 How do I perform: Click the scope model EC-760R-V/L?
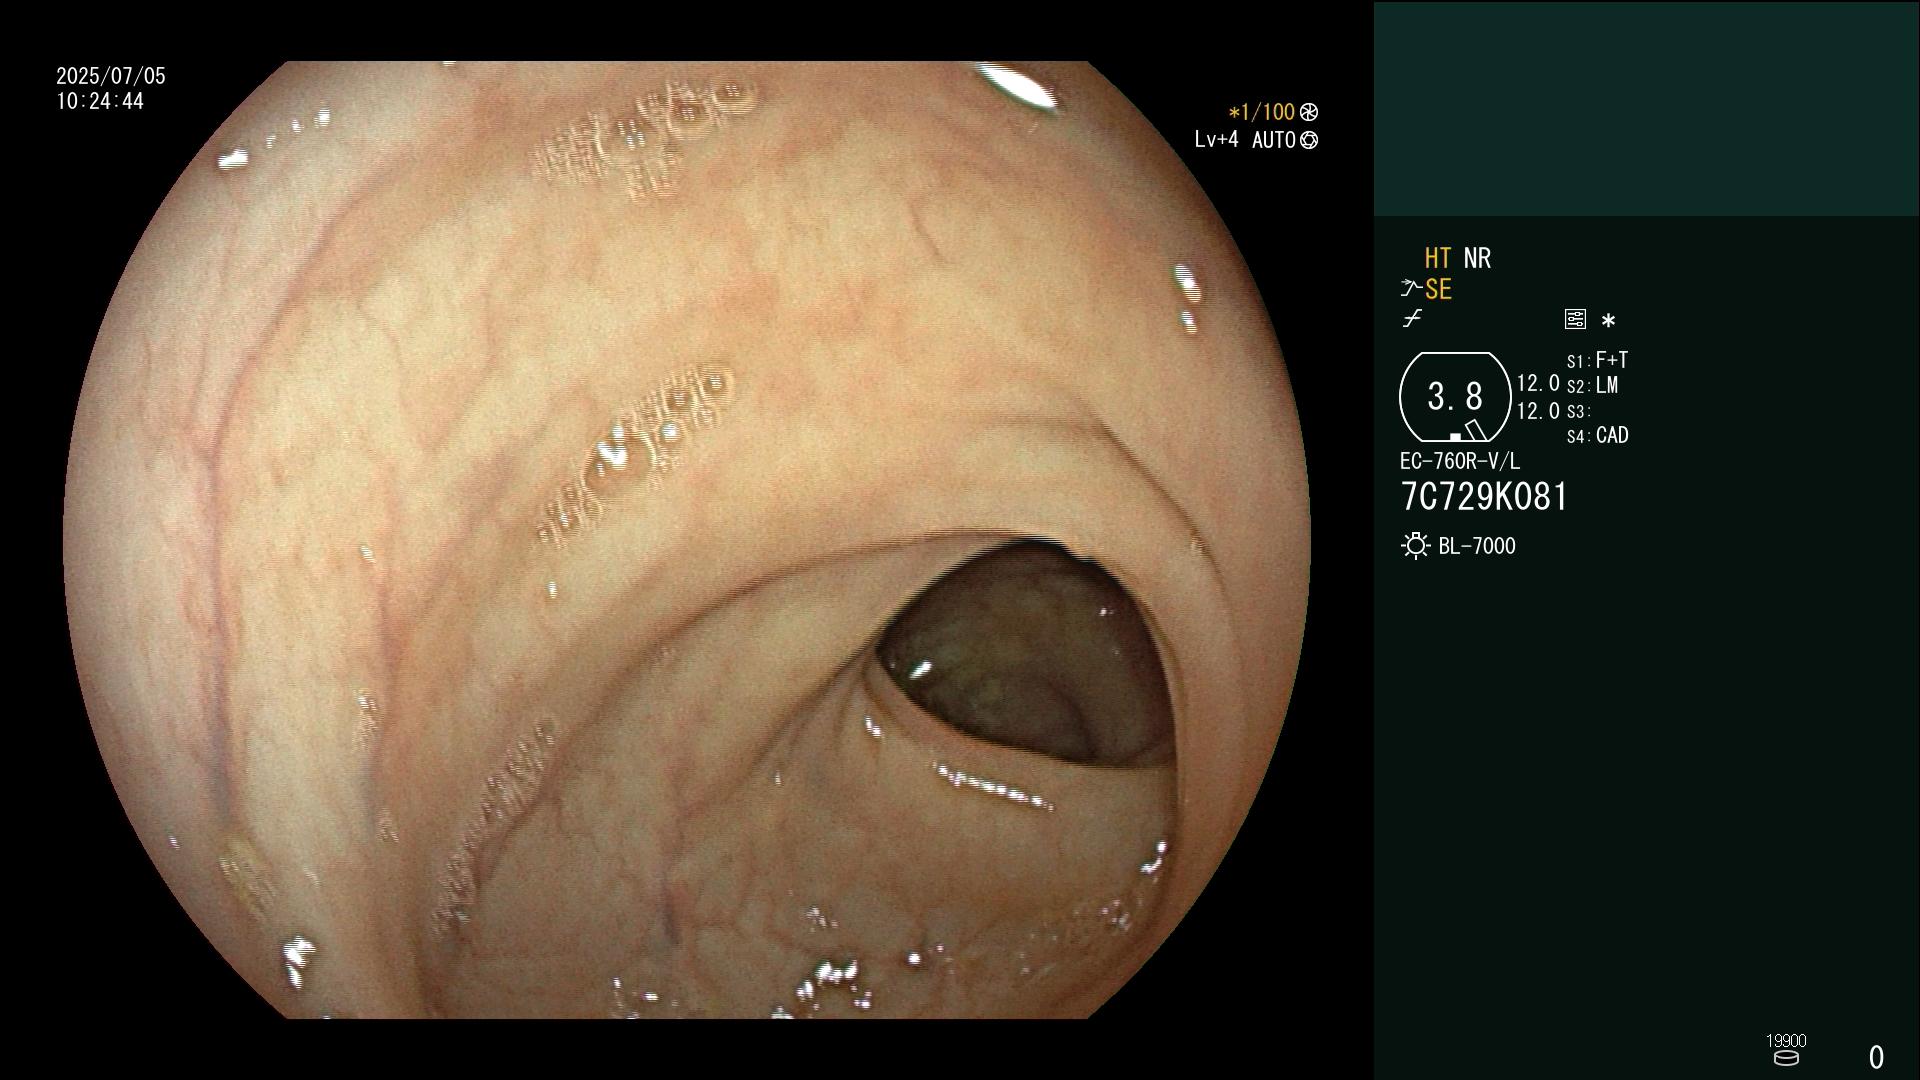pos(1460,461)
